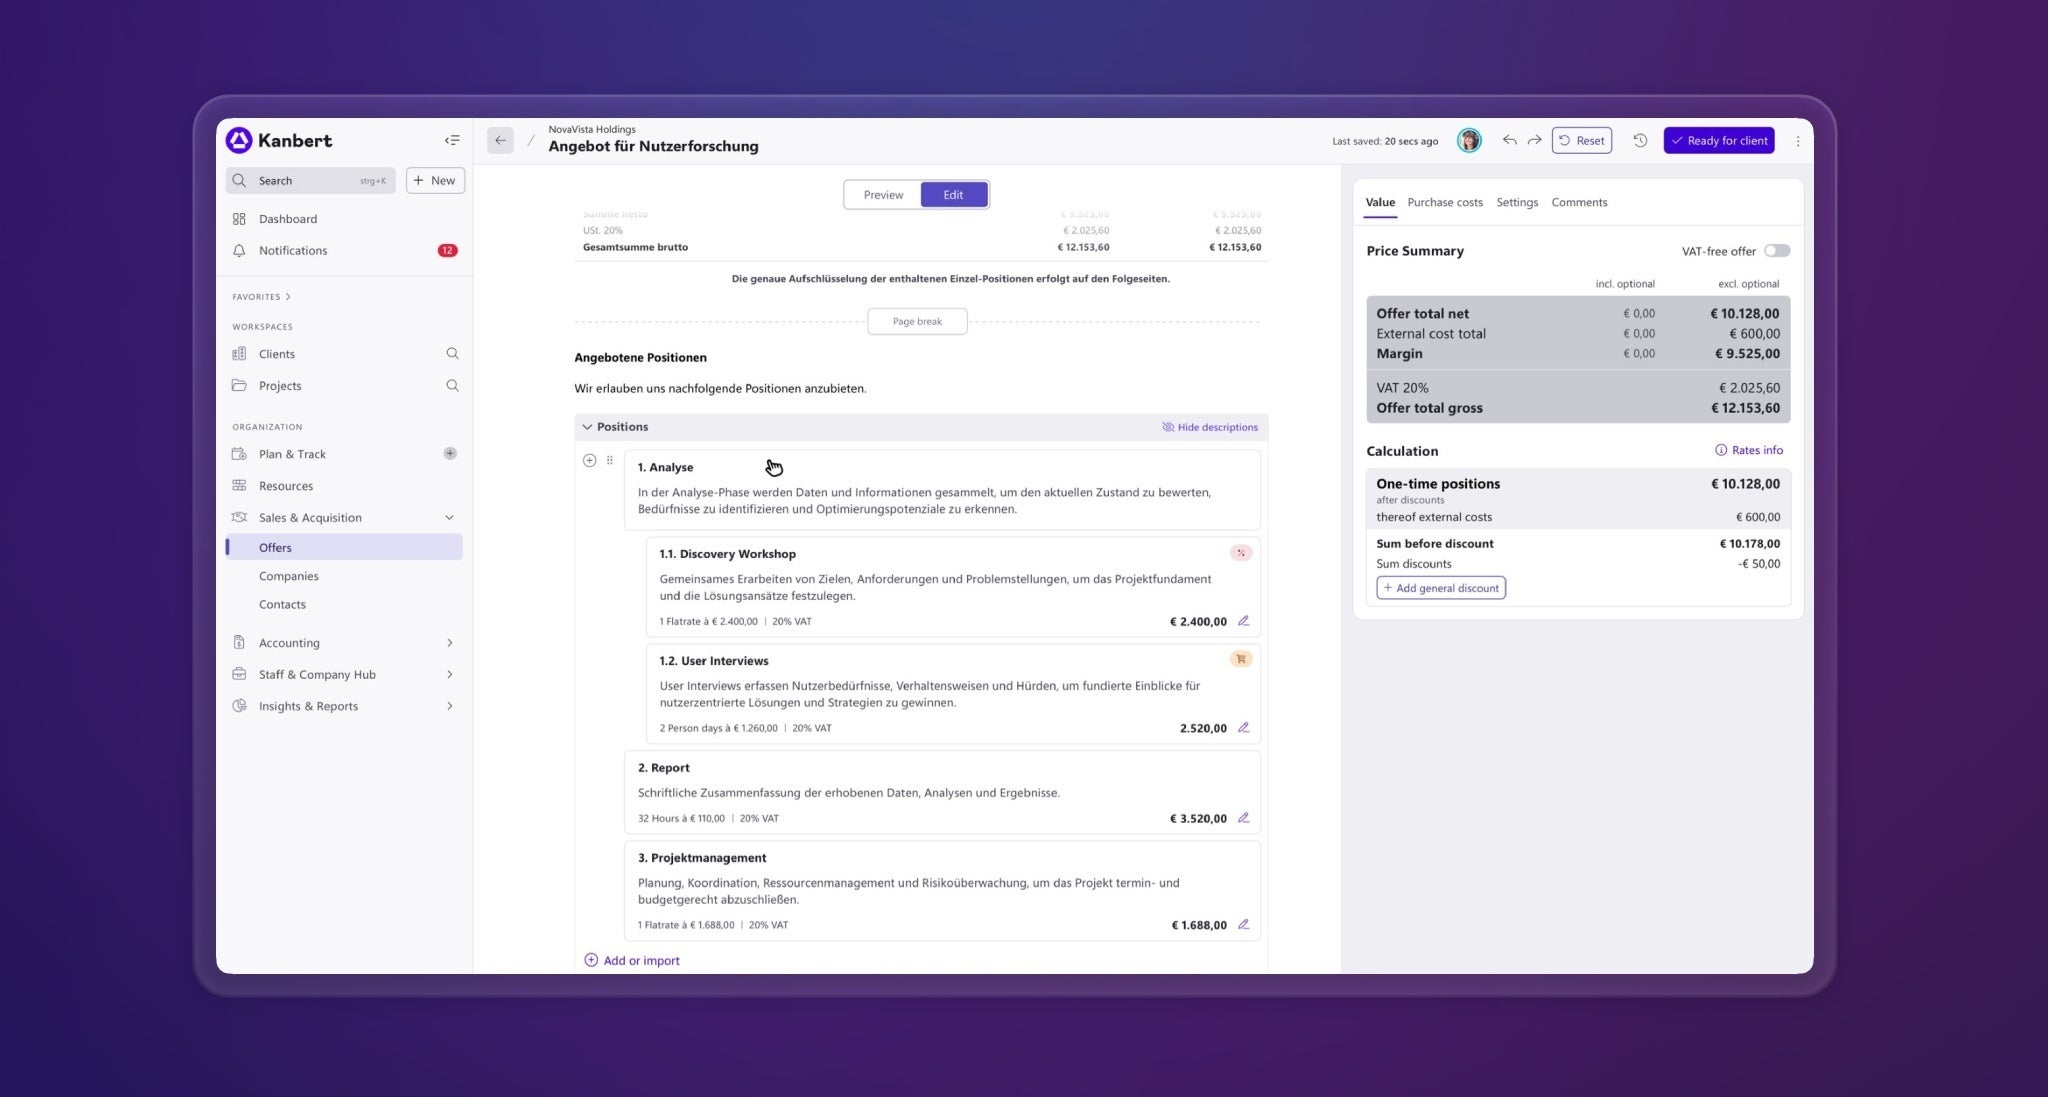Click edit pencil for Discovery Workshop
The image size is (2048, 1097).
[1243, 621]
